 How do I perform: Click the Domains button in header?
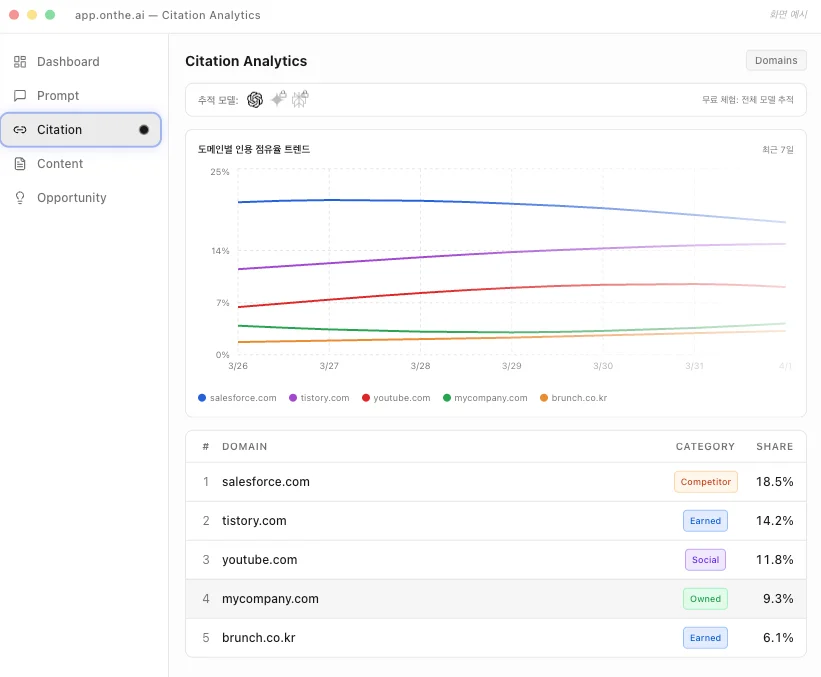(776, 61)
